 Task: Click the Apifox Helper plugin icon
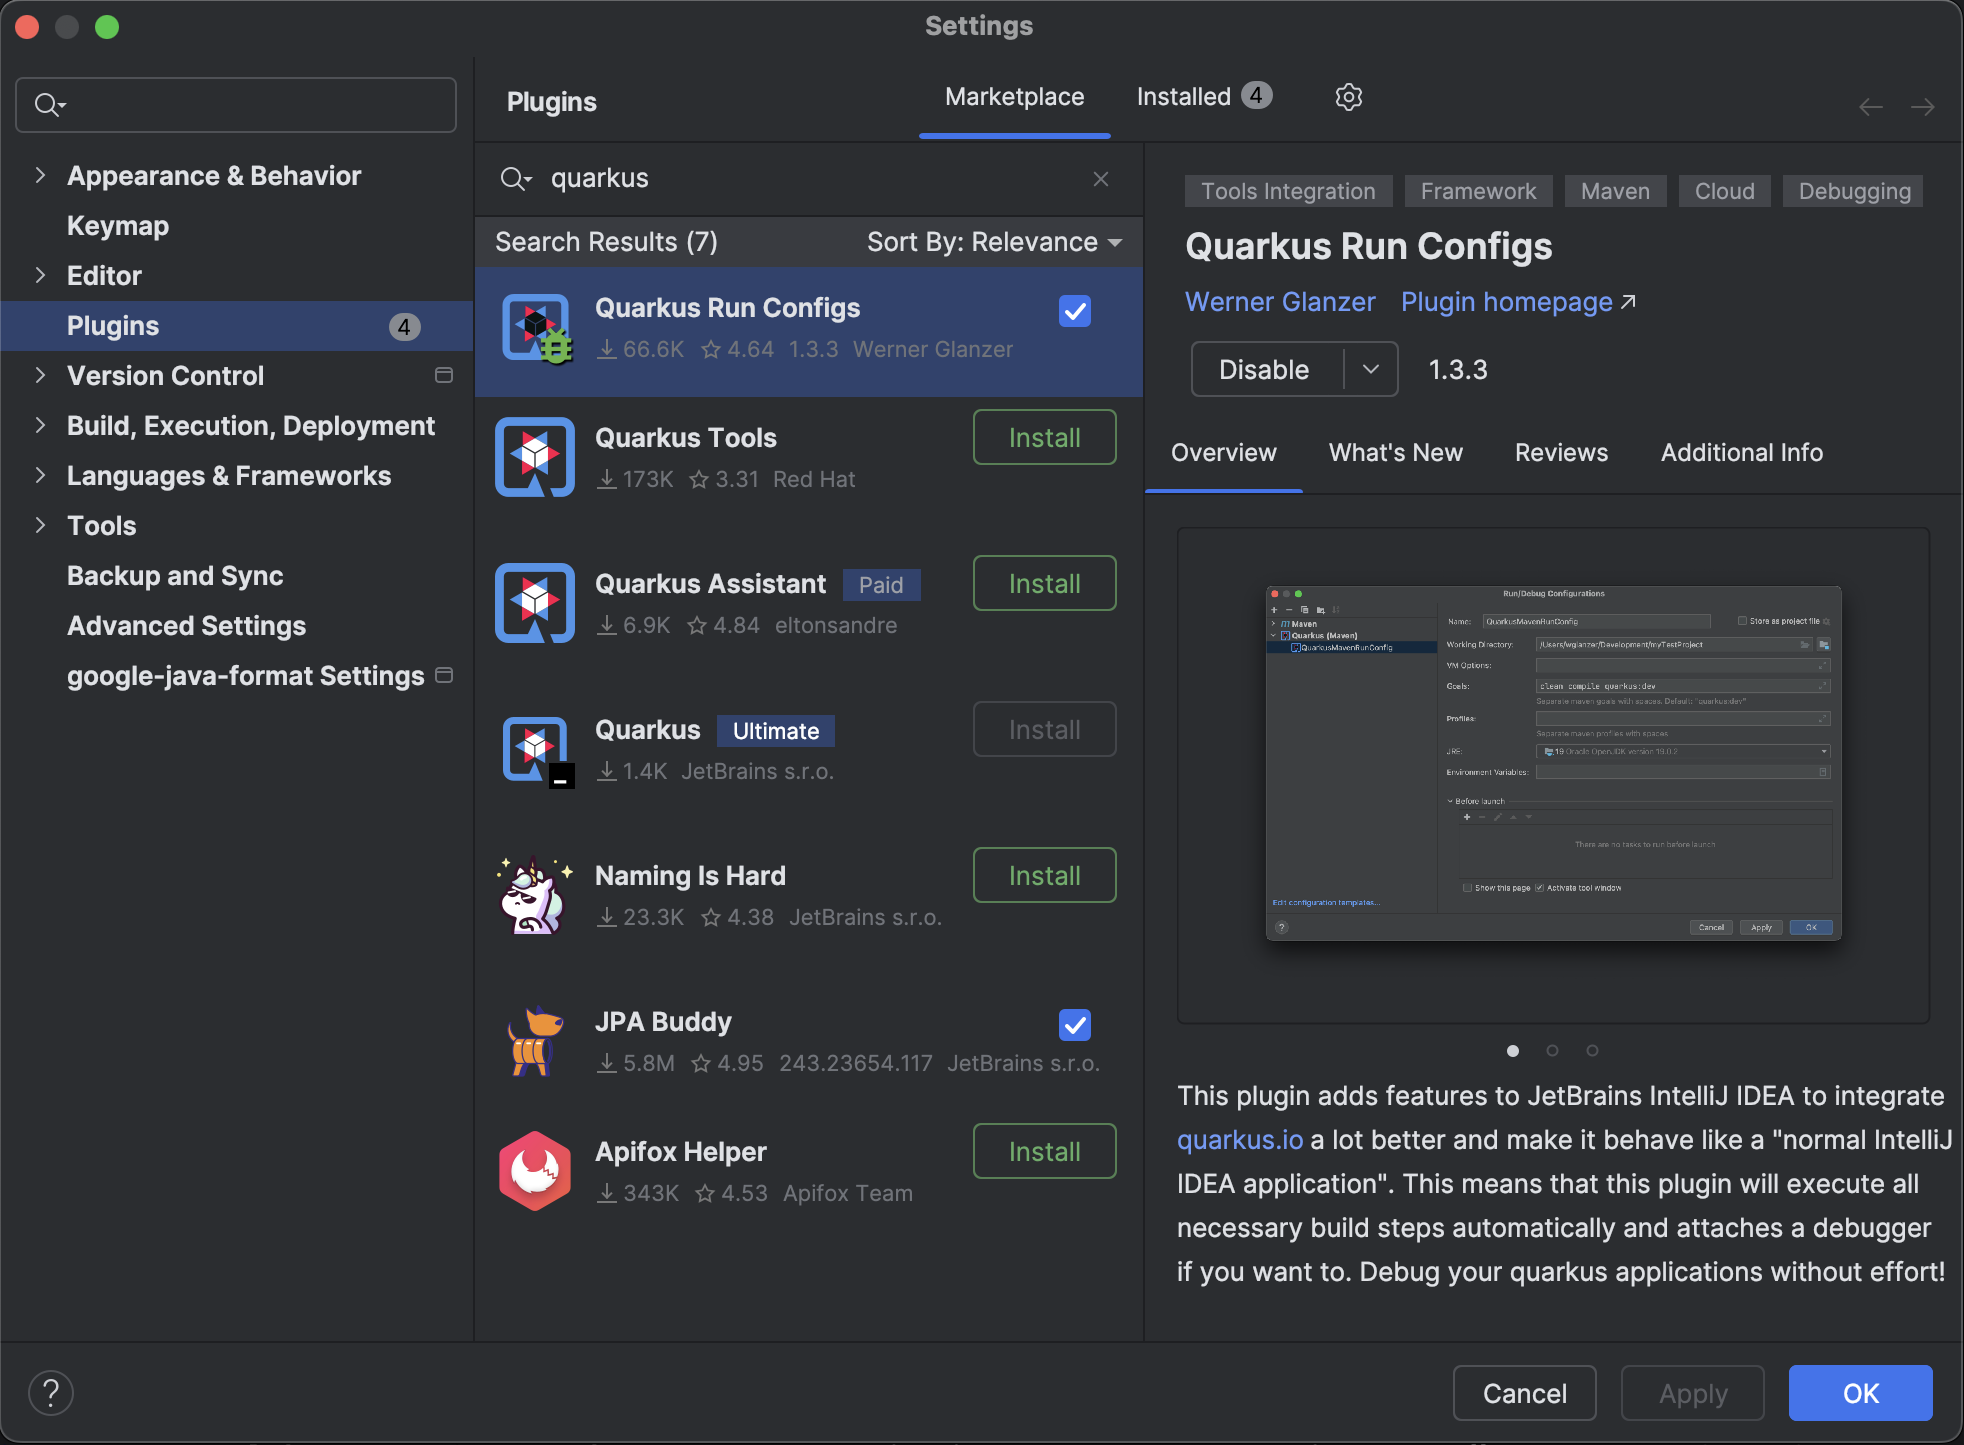(535, 1171)
